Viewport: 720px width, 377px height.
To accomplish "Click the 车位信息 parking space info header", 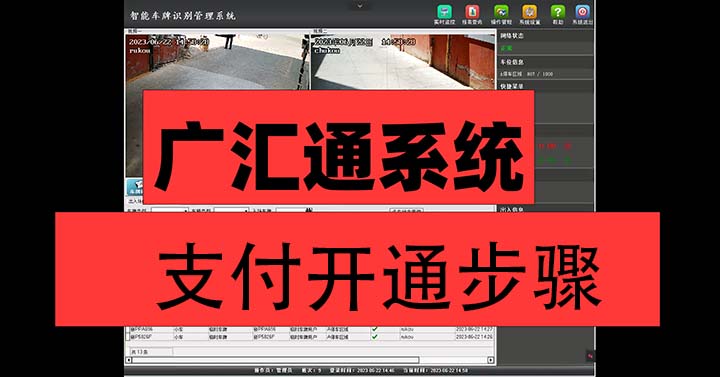I will (512, 62).
